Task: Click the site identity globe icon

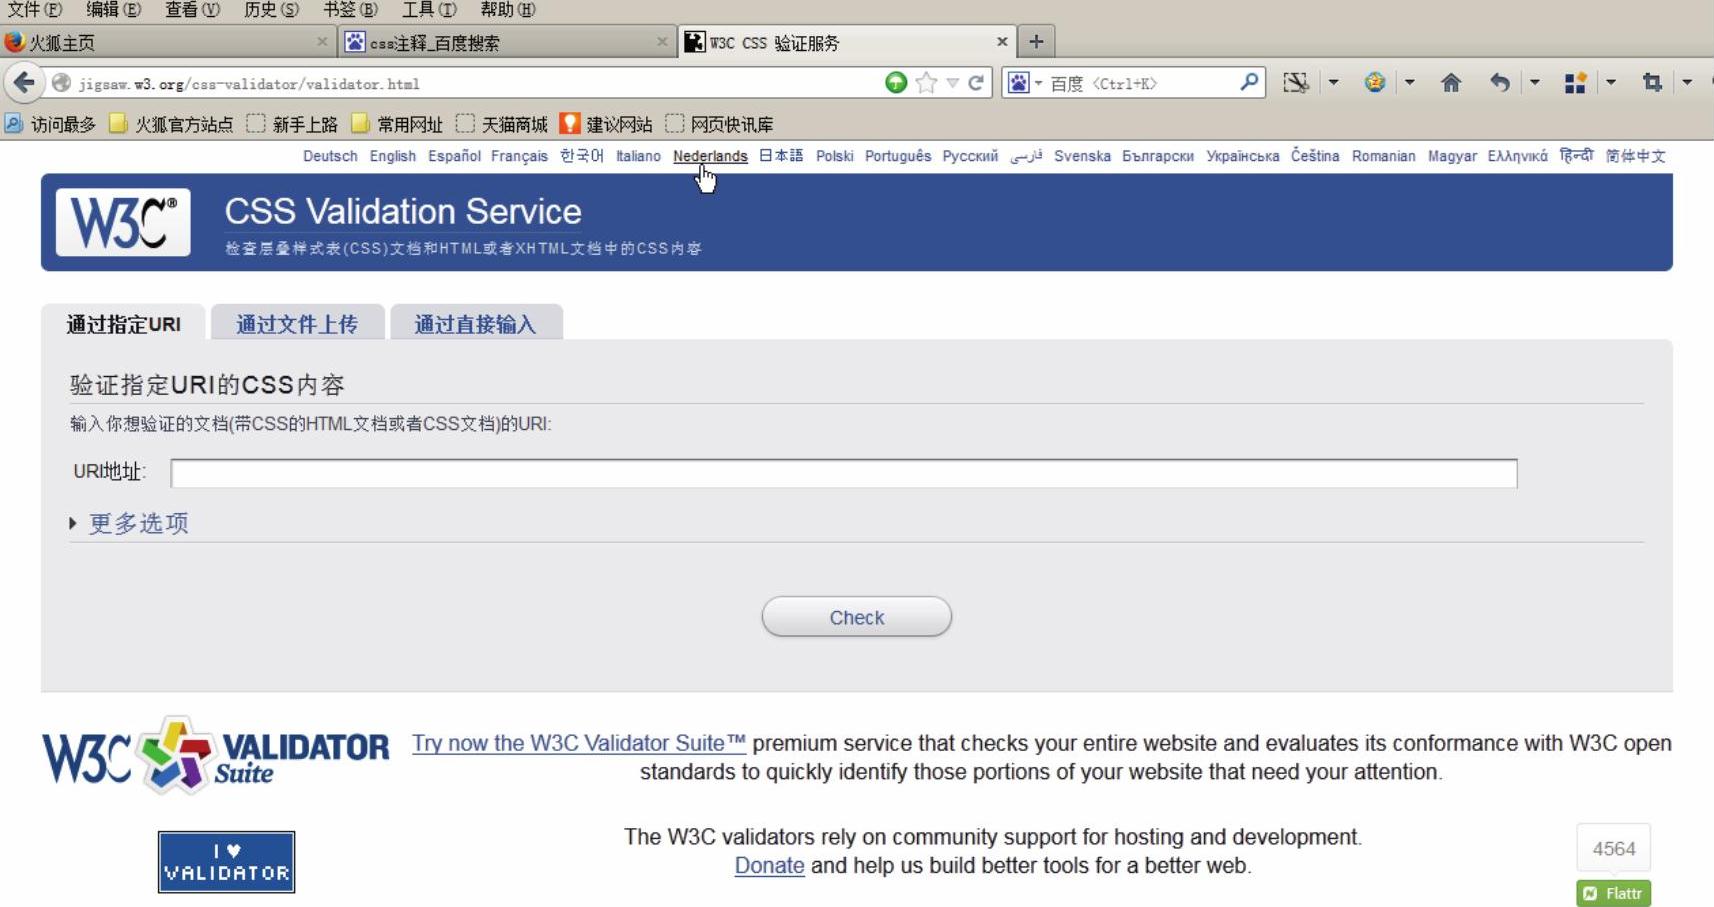Action: point(61,83)
